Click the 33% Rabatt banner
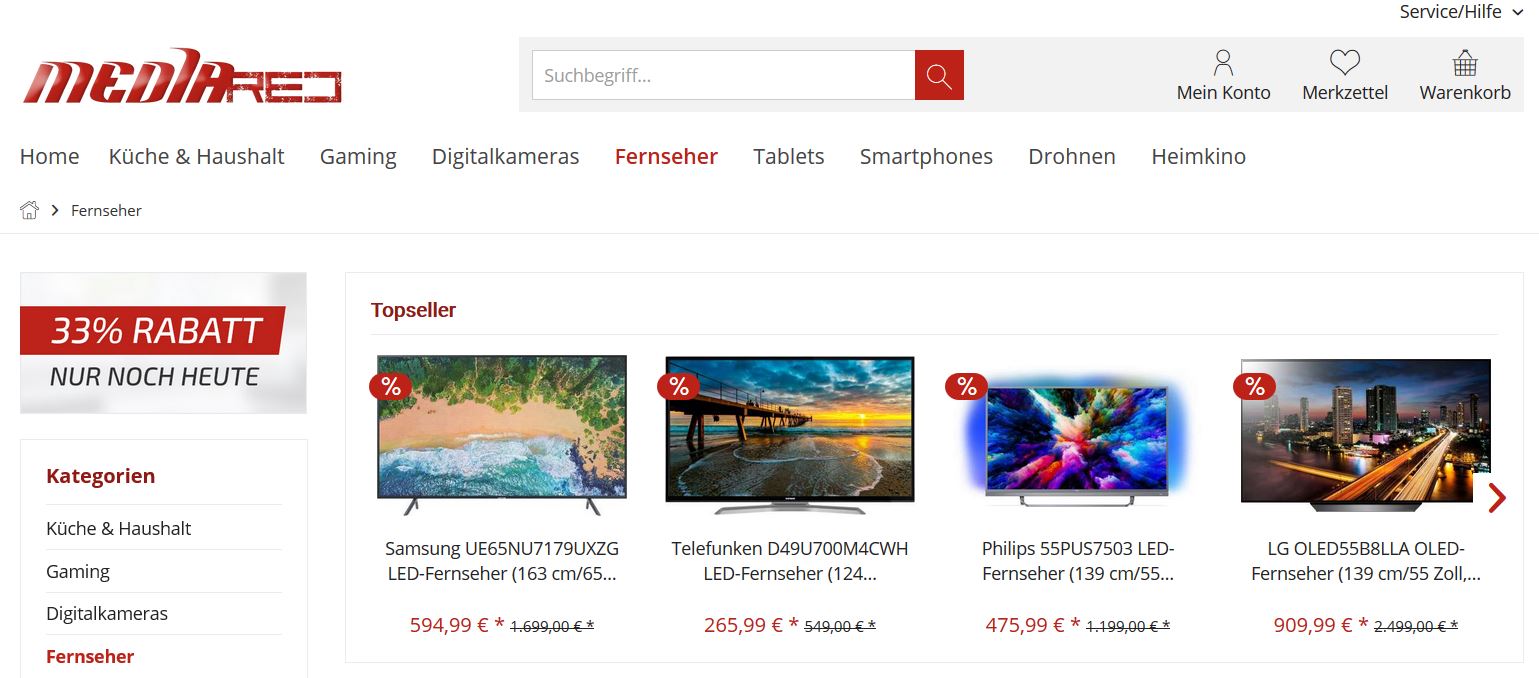1539x678 pixels. tap(163, 343)
